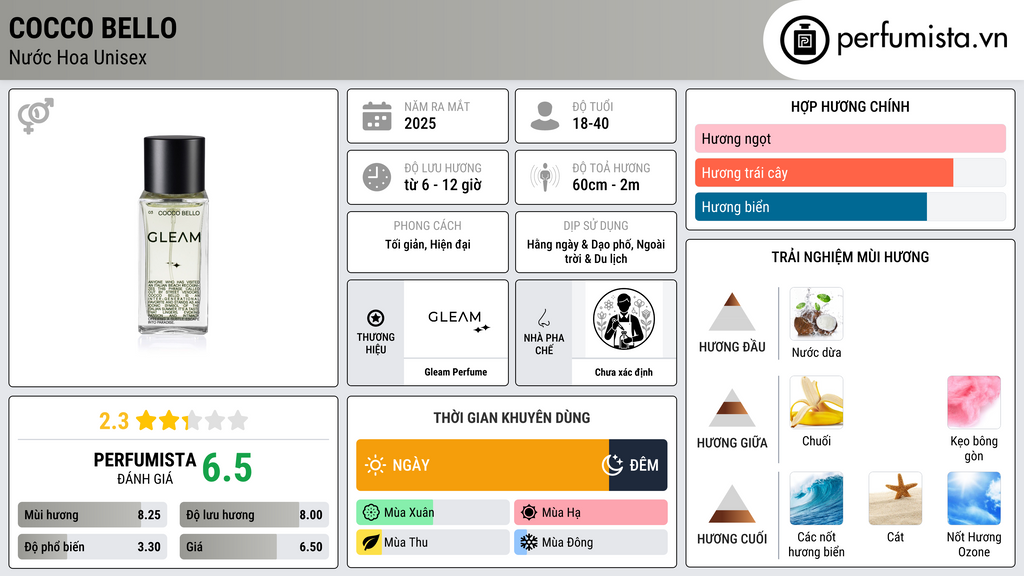Click the Độ phổ biến 3.30 score bar
1024x576 pixels.
tap(93, 547)
